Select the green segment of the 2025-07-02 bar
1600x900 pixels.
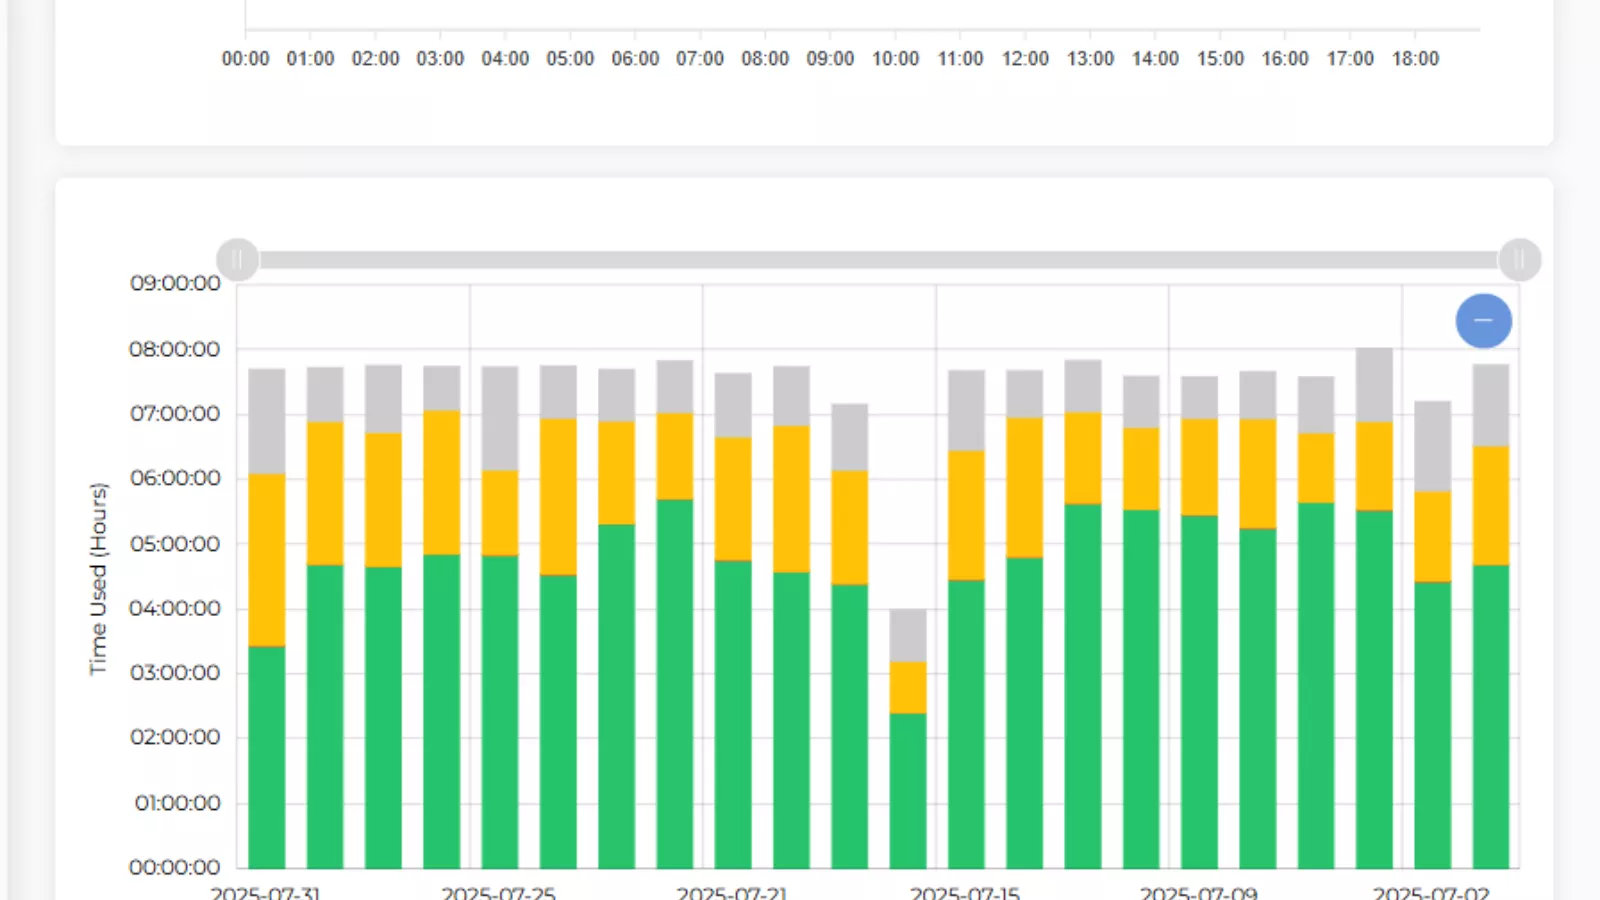pyautogui.click(x=1432, y=724)
